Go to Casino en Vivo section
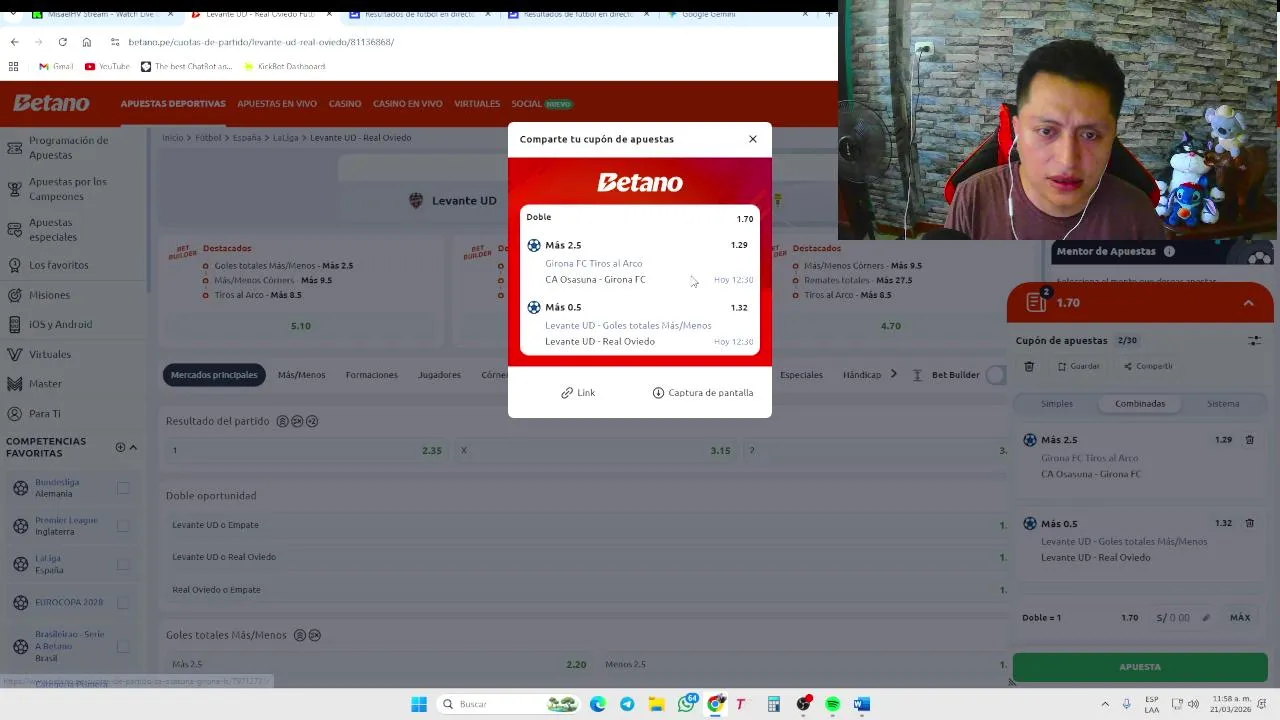1280x720 pixels. 407,104
